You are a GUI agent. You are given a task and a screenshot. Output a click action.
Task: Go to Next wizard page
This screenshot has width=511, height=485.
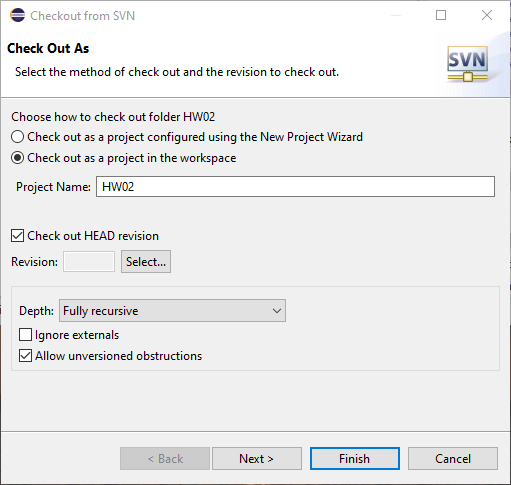click(x=257, y=459)
